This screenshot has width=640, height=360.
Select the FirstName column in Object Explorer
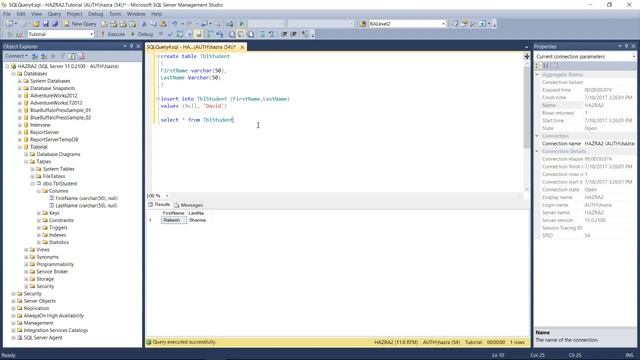point(87,198)
